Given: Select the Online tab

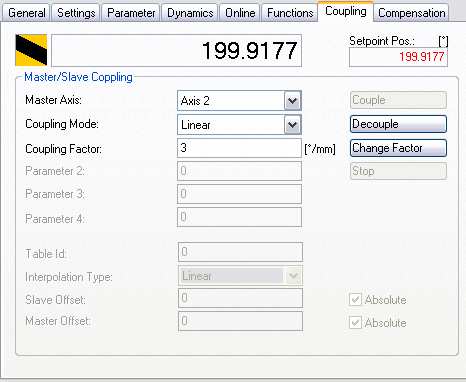Looking at the screenshot, I should 240,13.
